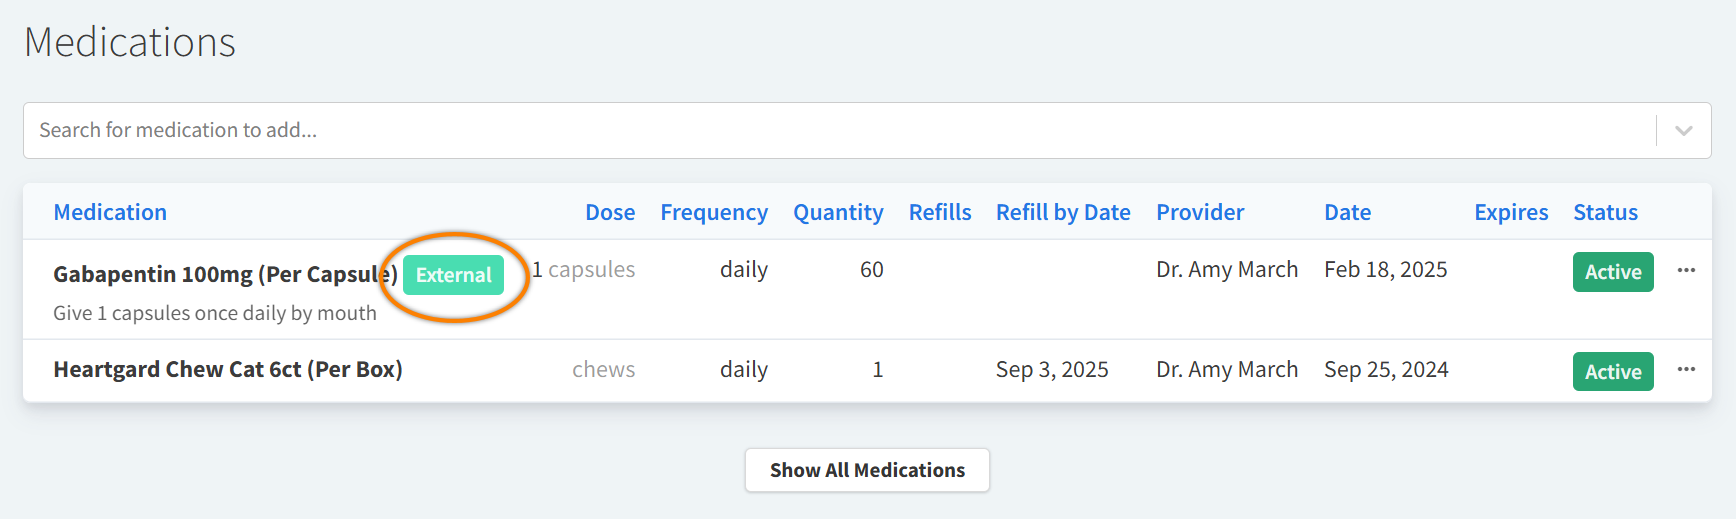Sort by the Expires column header
Image resolution: width=1736 pixels, height=519 pixels.
[x=1511, y=212]
